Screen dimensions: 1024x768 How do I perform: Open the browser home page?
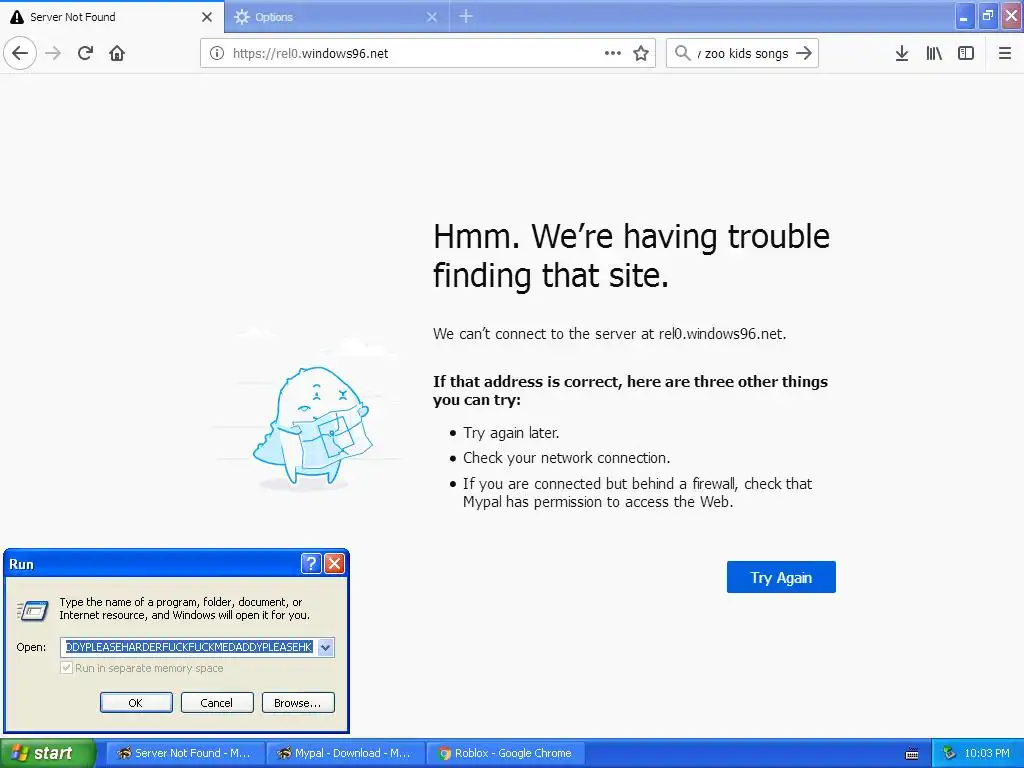(117, 53)
